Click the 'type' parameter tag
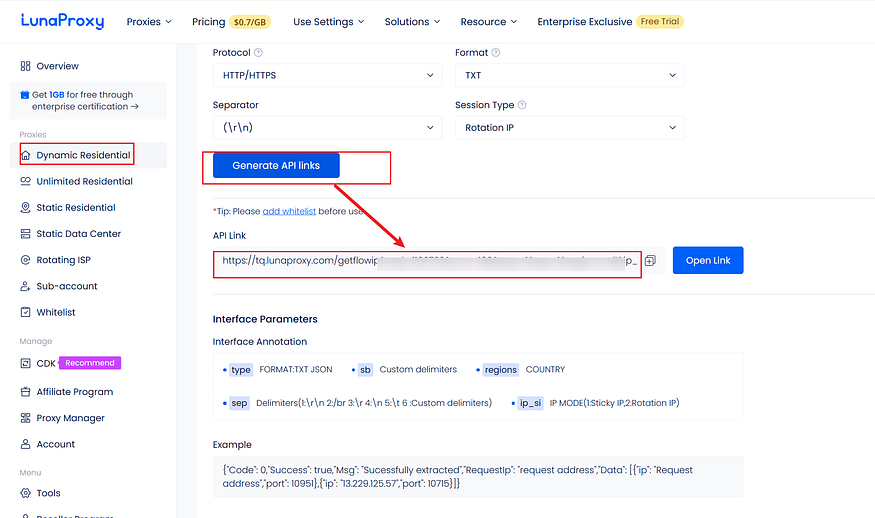 (x=241, y=370)
